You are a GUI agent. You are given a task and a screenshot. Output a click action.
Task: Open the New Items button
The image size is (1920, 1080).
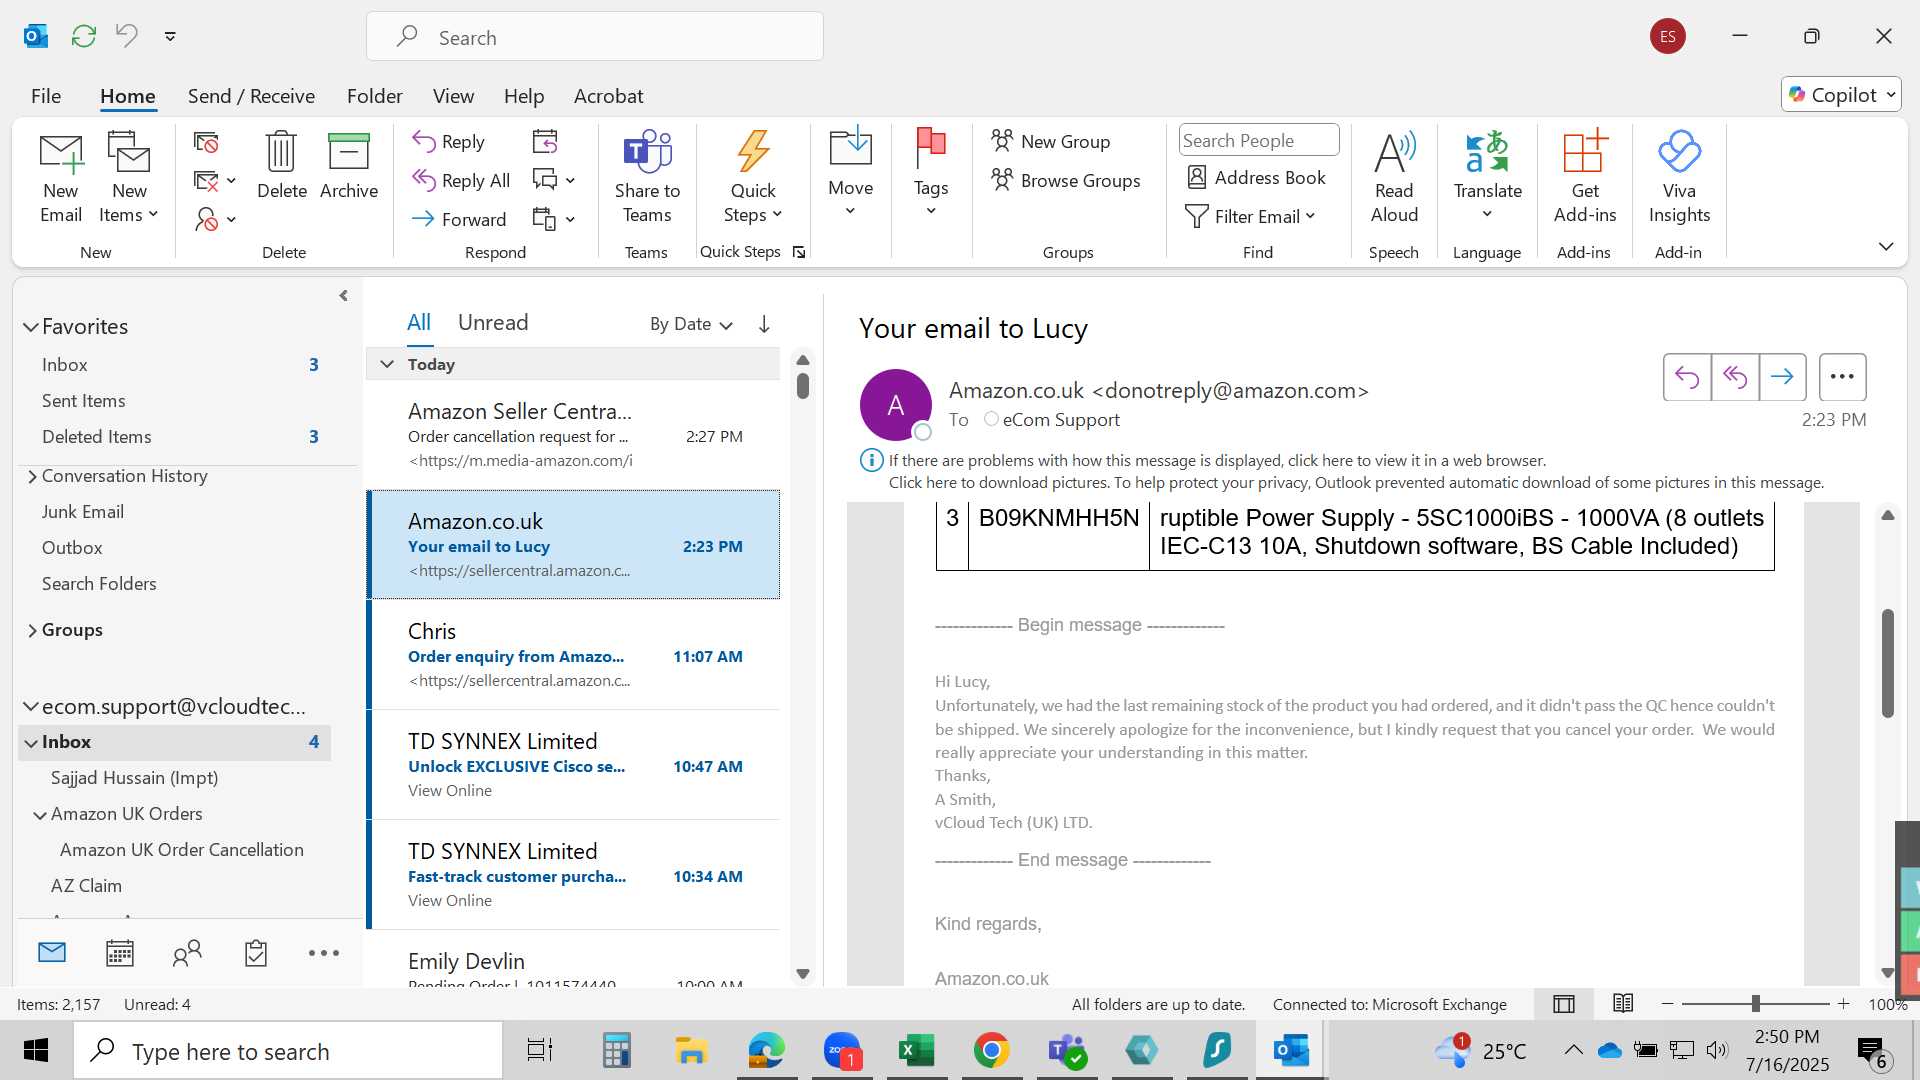pos(129,177)
